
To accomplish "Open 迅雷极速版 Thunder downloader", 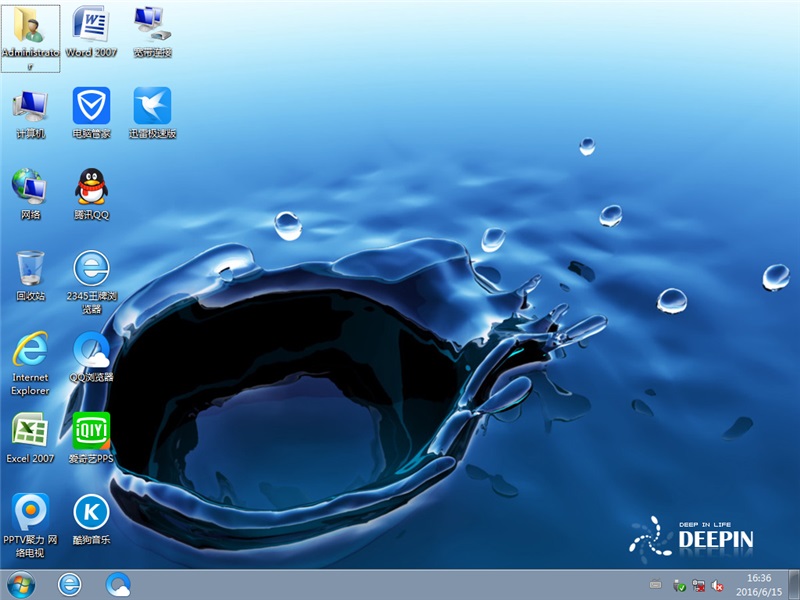I will pos(152,108).
